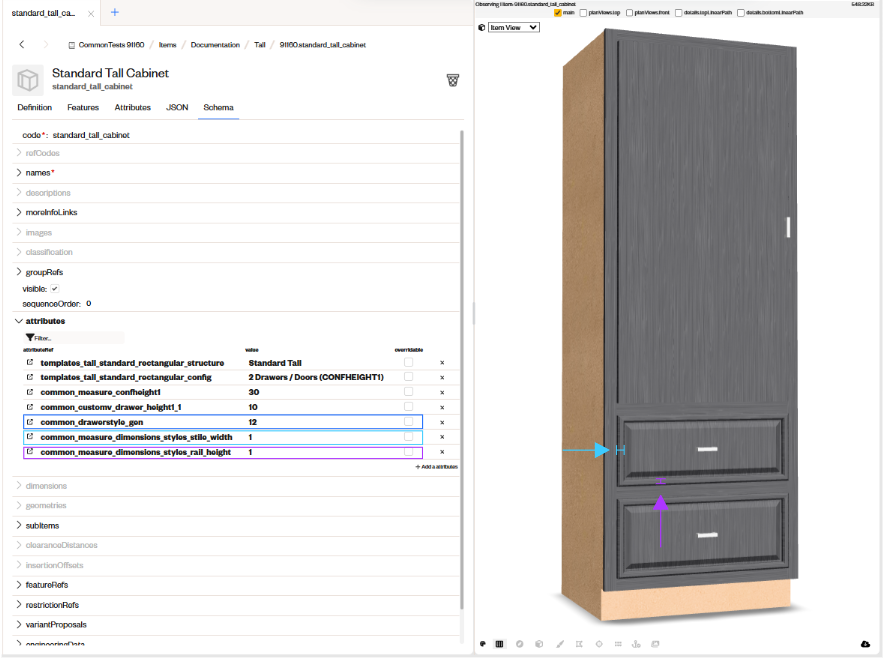The width and height of the screenshot is (885, 659).
Task: Open Tall breadcrumb link
Action: pos(260,45)
